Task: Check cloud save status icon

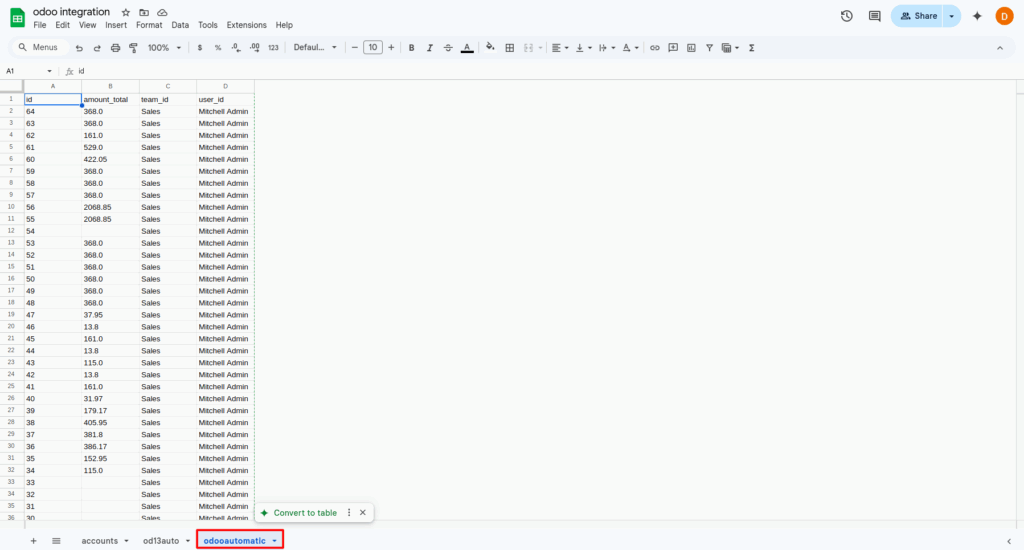Action: pos(162,12)
